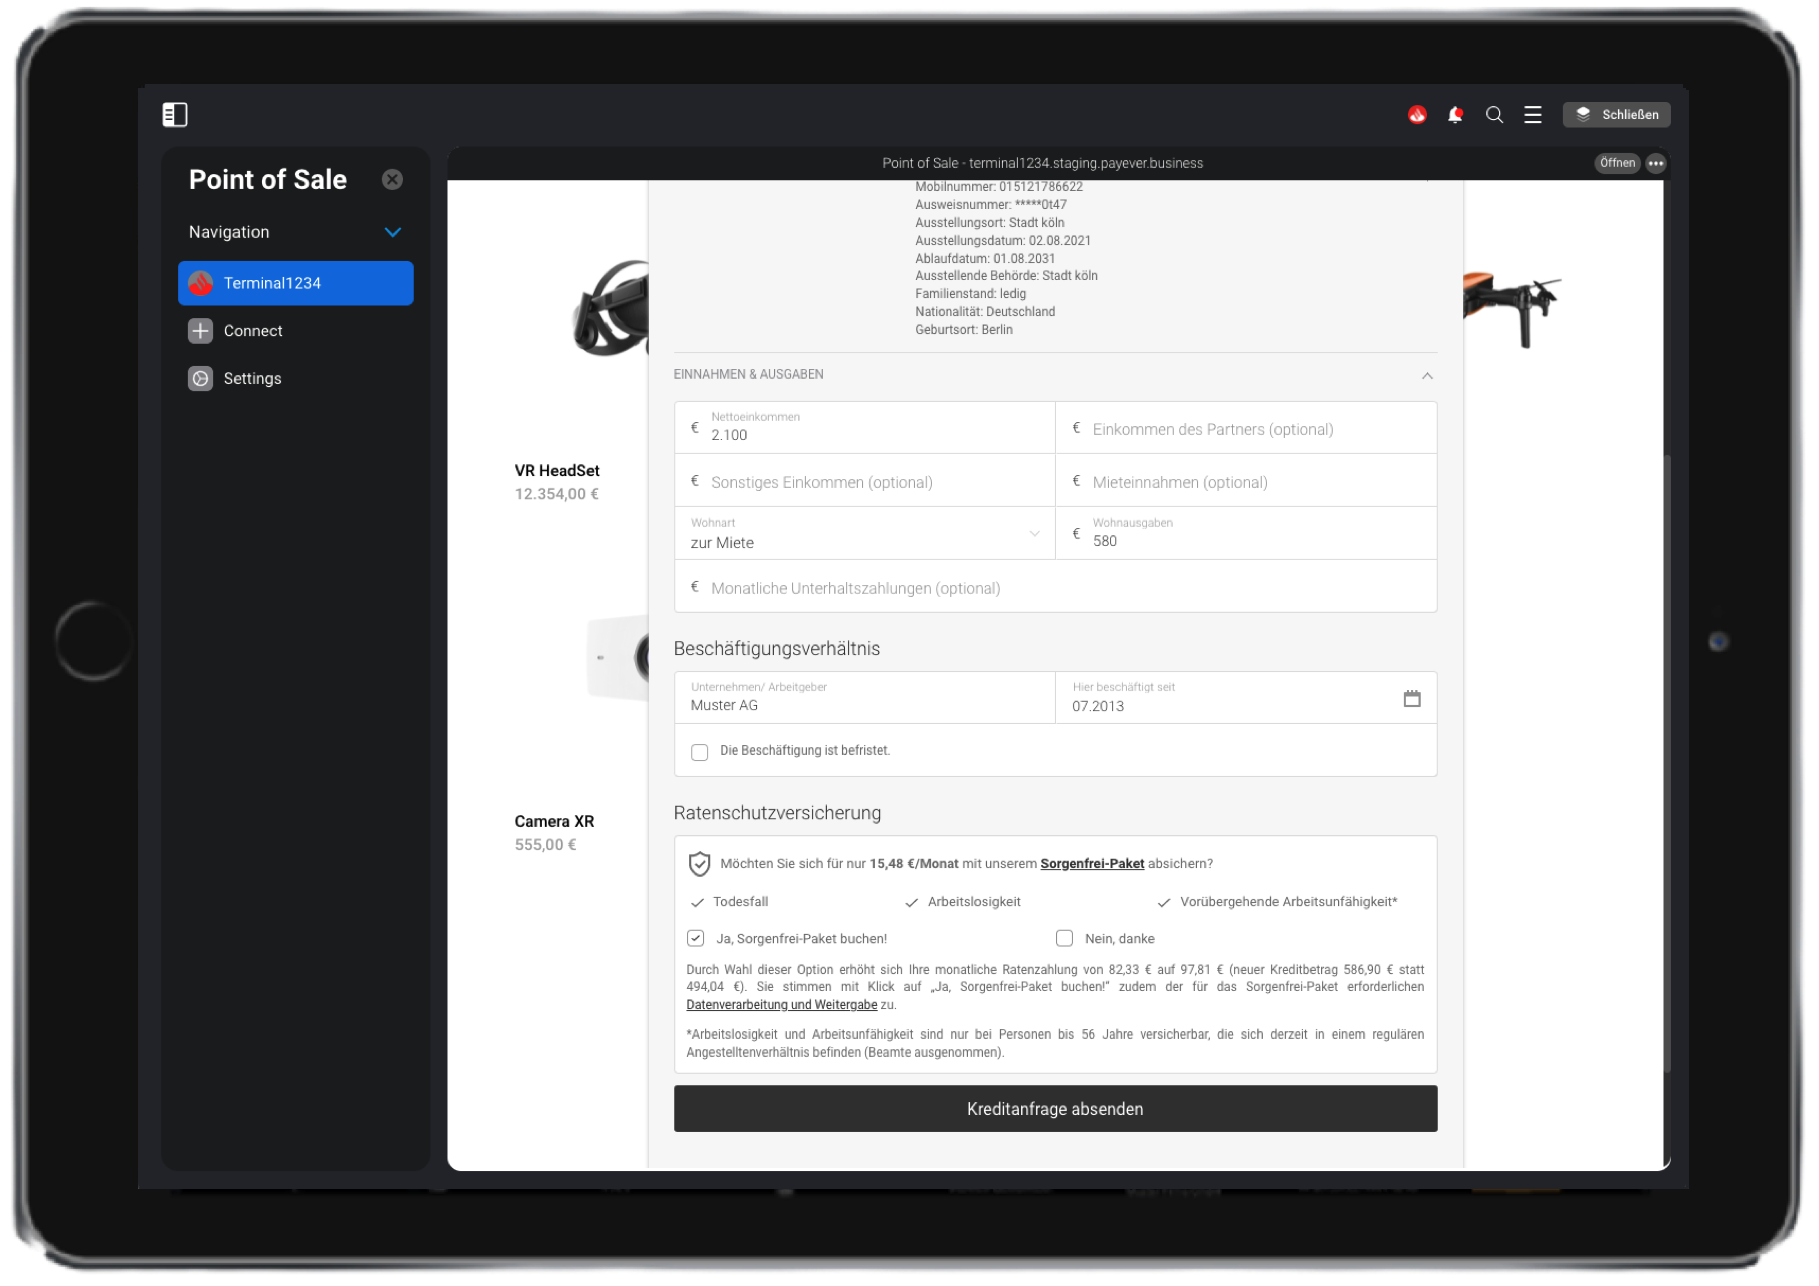The width and height of the screenshot is (1819, 1286).
Task: Toggle the sidebar panel icon
Action: tap(175, 115)
